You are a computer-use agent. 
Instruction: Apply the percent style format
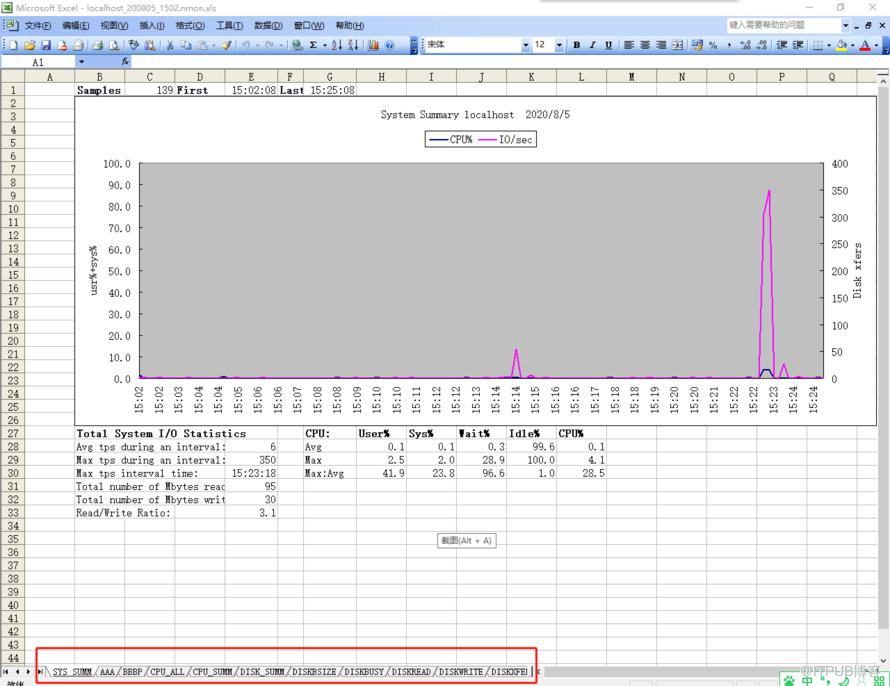pyautogui.click(x=713, y=45)
